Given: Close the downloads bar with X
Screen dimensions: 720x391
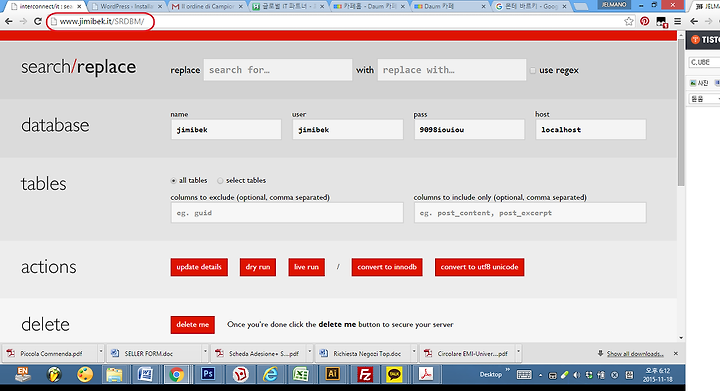Looking at the screenshot, I should point(676,353).
